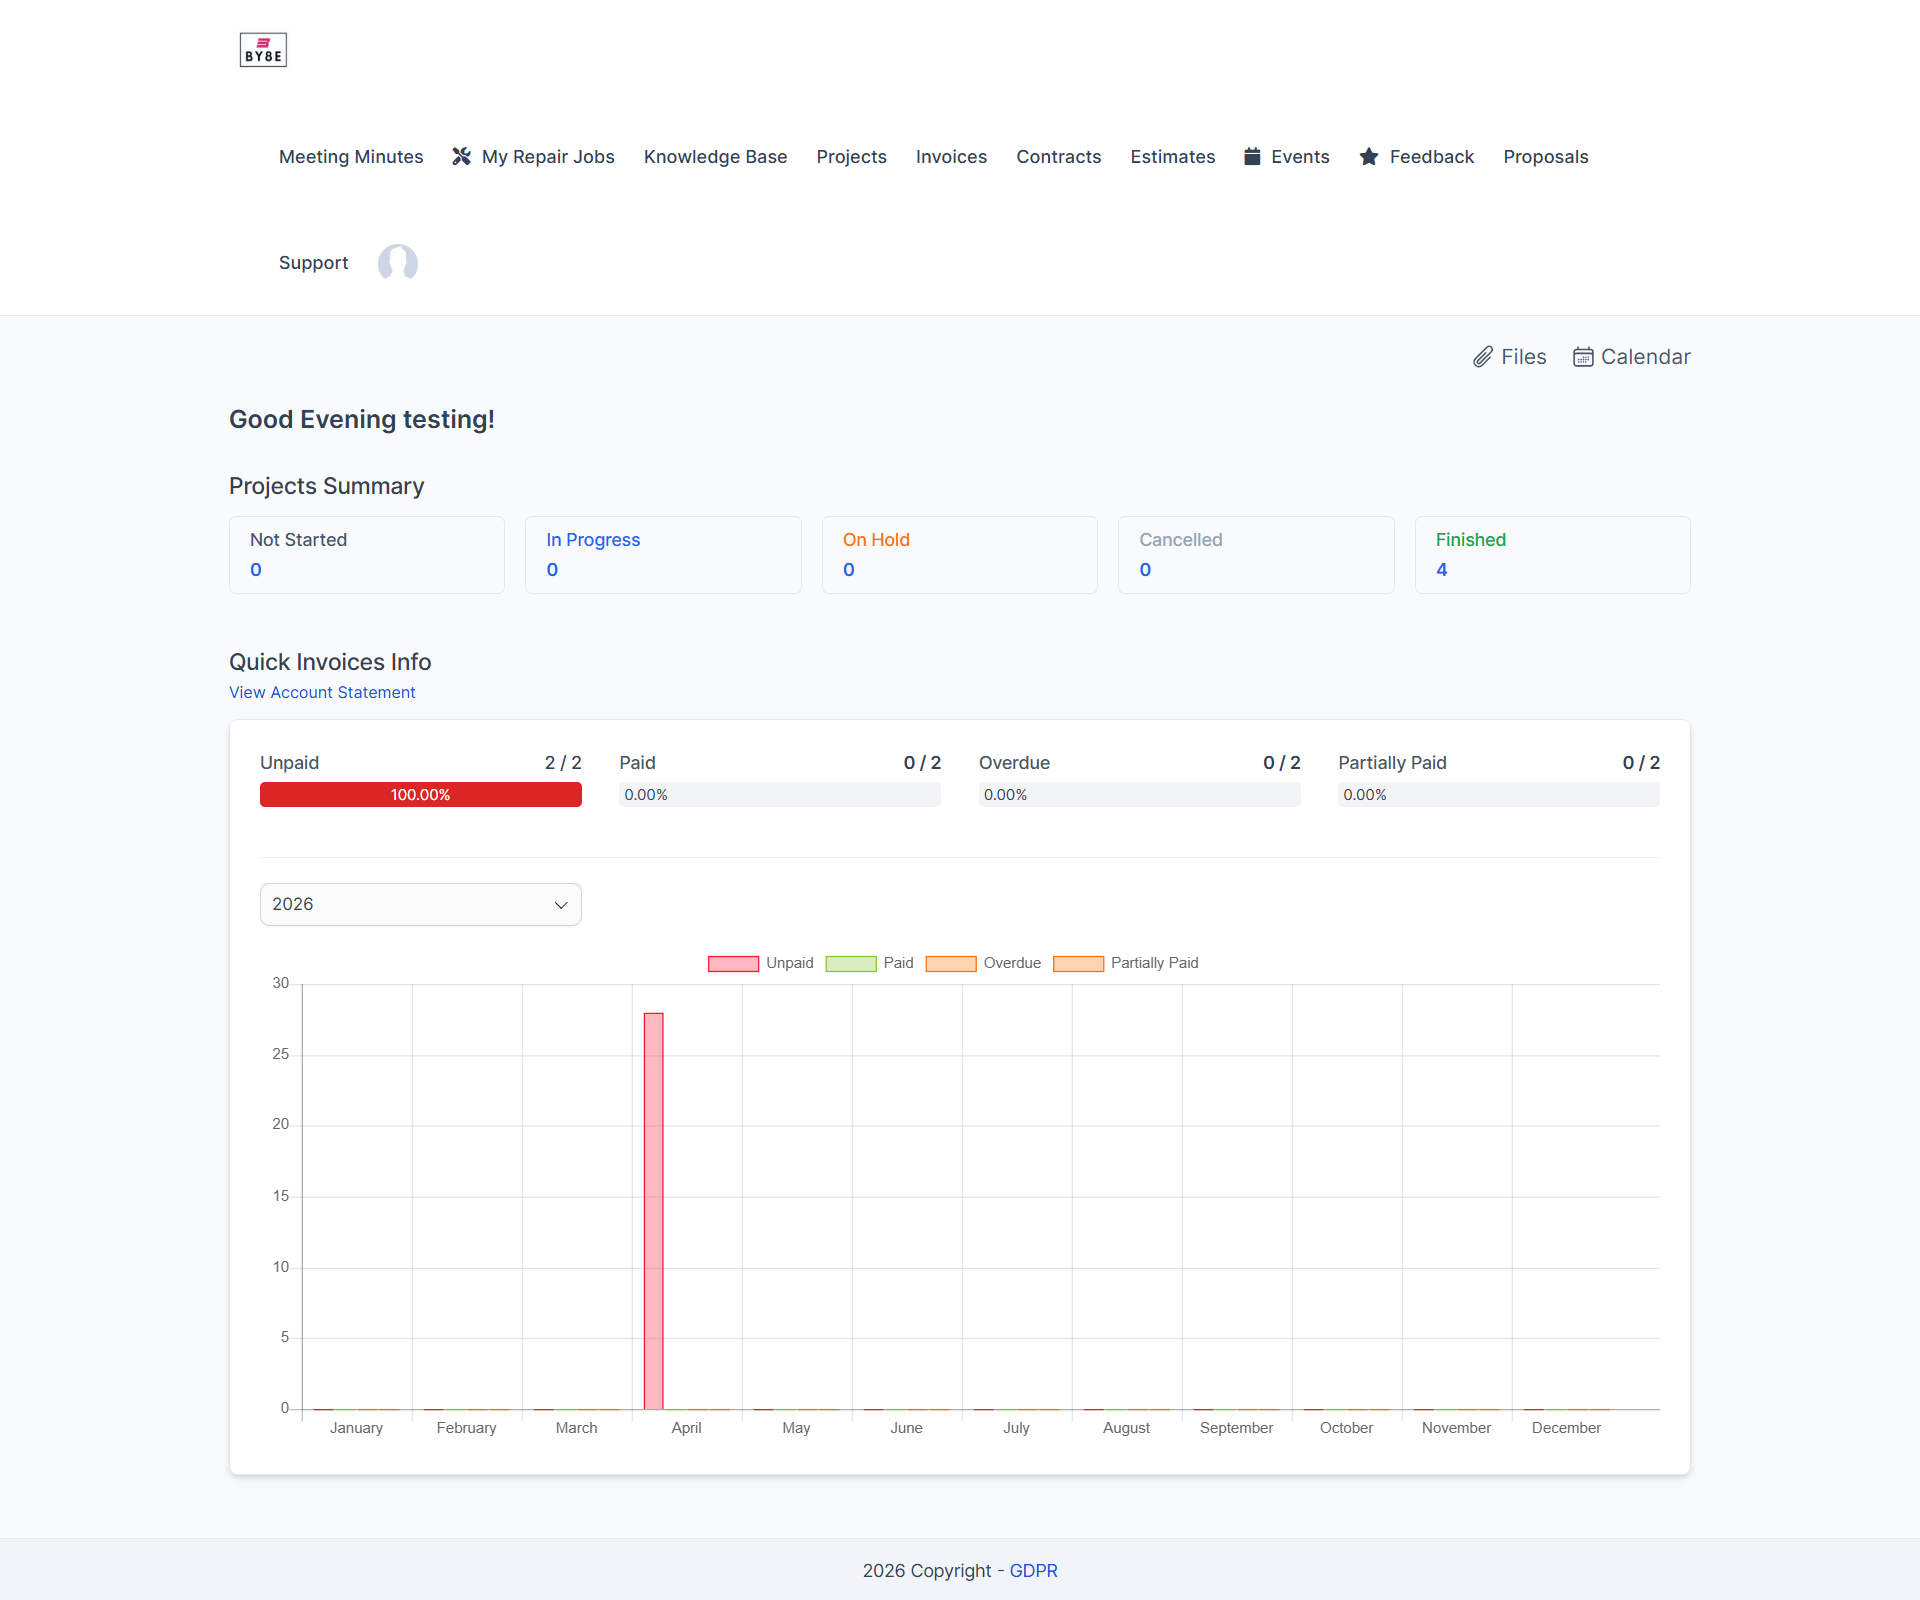
Task: Click the red Unpaid 100% progress bar
Action: tap(420, 794)
